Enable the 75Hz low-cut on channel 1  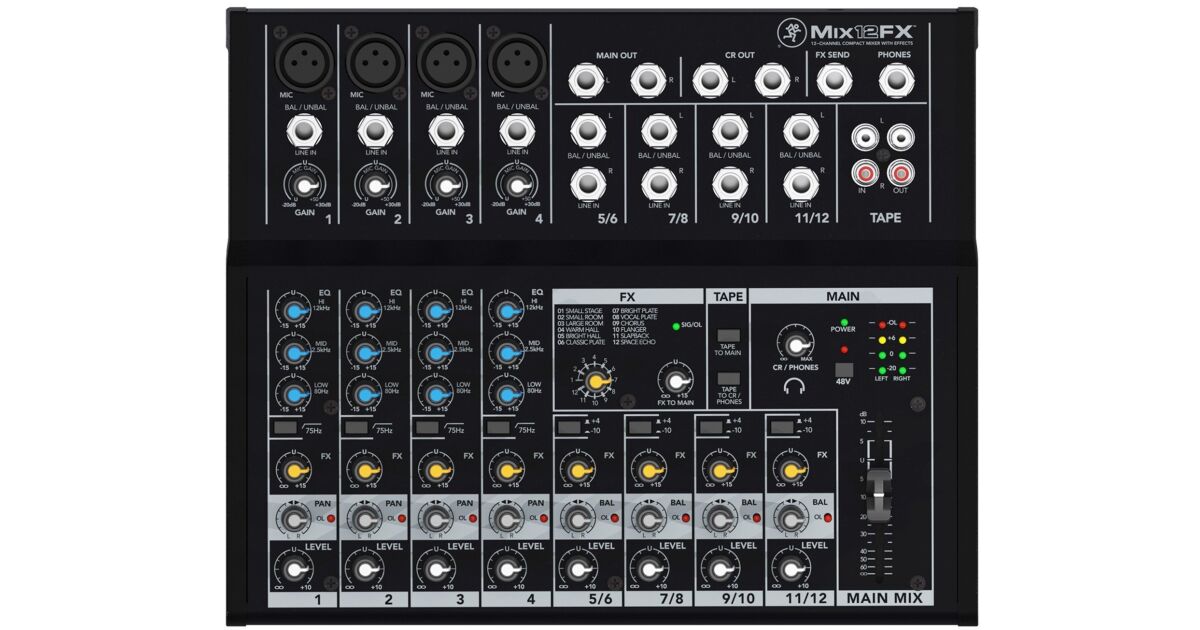(284, 428)
